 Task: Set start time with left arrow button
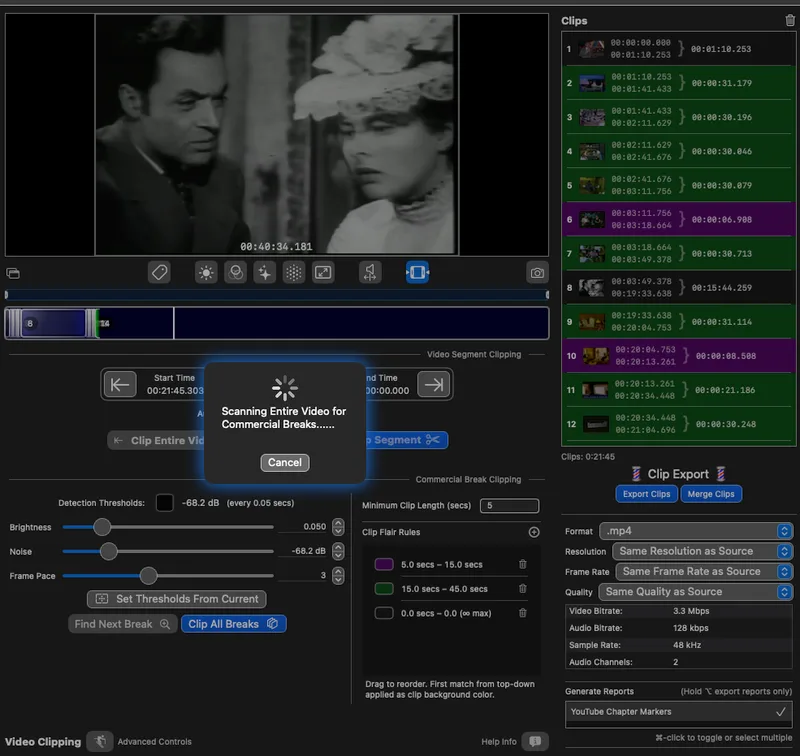click(120, 384)
